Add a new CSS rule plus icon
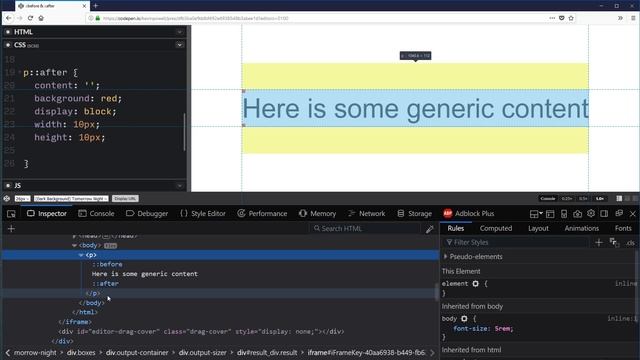The image size is (640, 360). click(599, 242)
